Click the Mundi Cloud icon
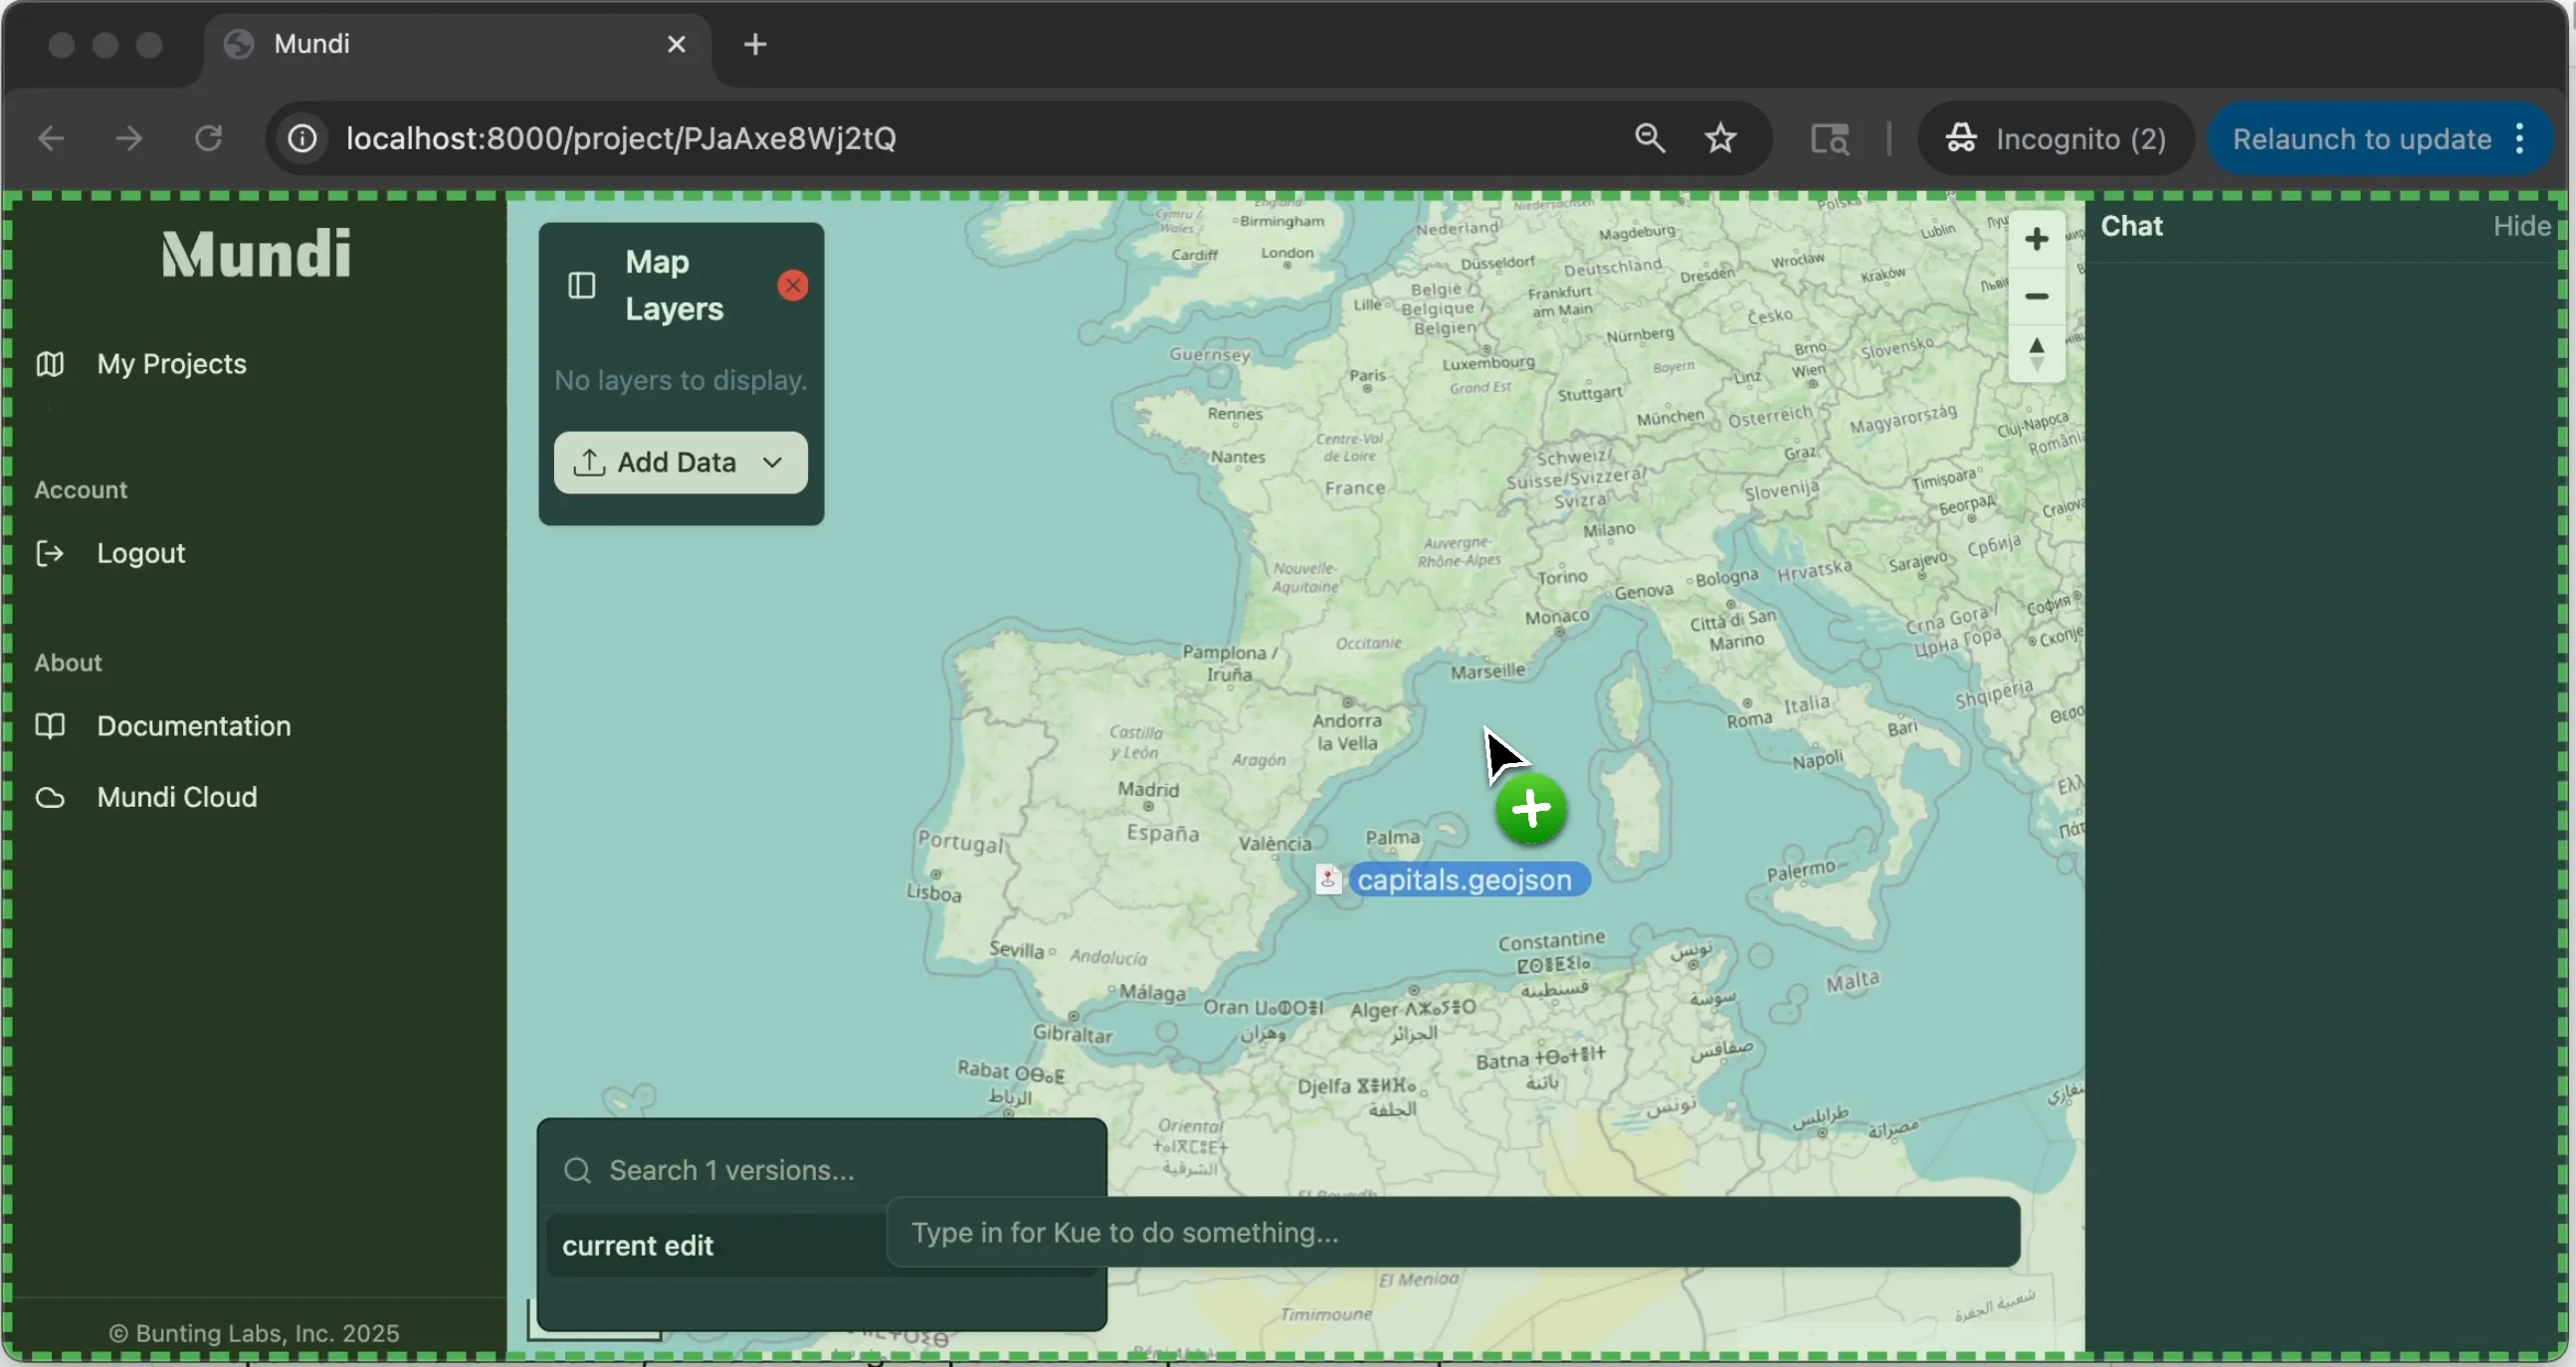2576x1367 pixels. (x=50, y=797)
